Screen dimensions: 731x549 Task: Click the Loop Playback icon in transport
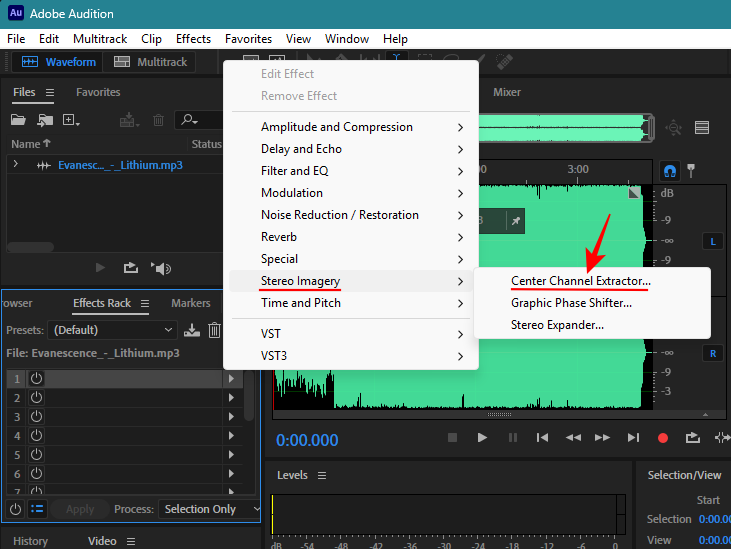692,438
